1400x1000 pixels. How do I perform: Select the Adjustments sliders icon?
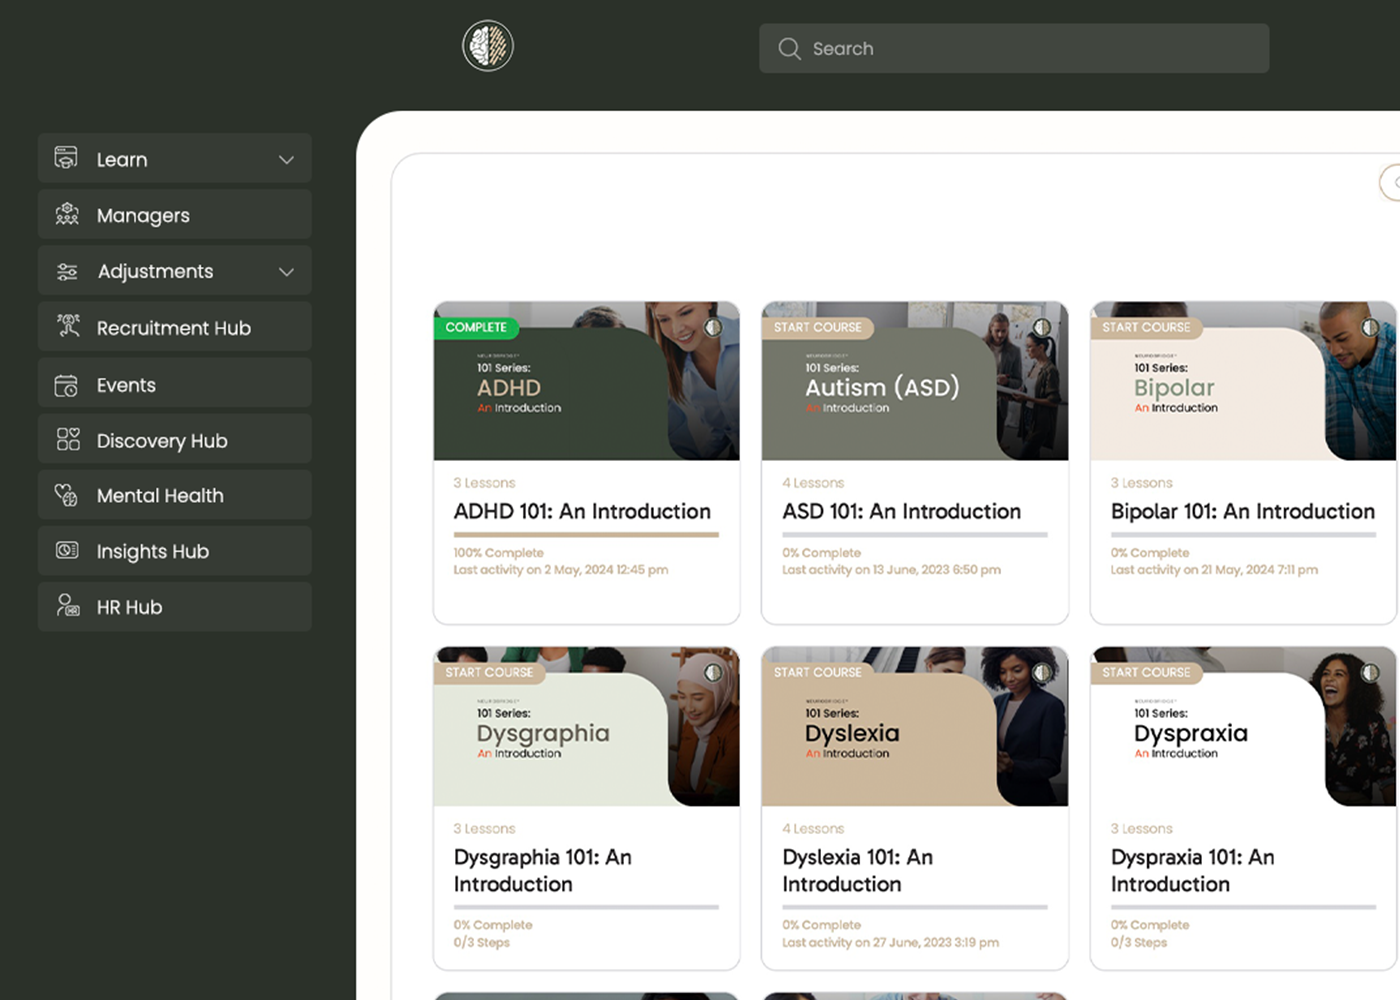(66, 270)
